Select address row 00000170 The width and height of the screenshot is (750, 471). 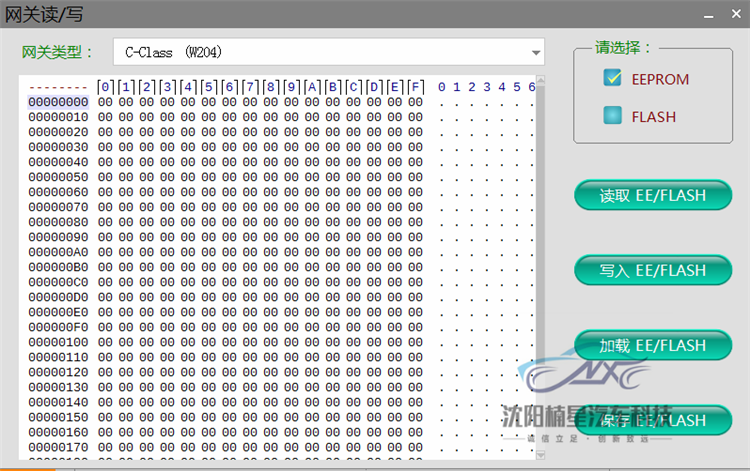click(x=58, y=447)
